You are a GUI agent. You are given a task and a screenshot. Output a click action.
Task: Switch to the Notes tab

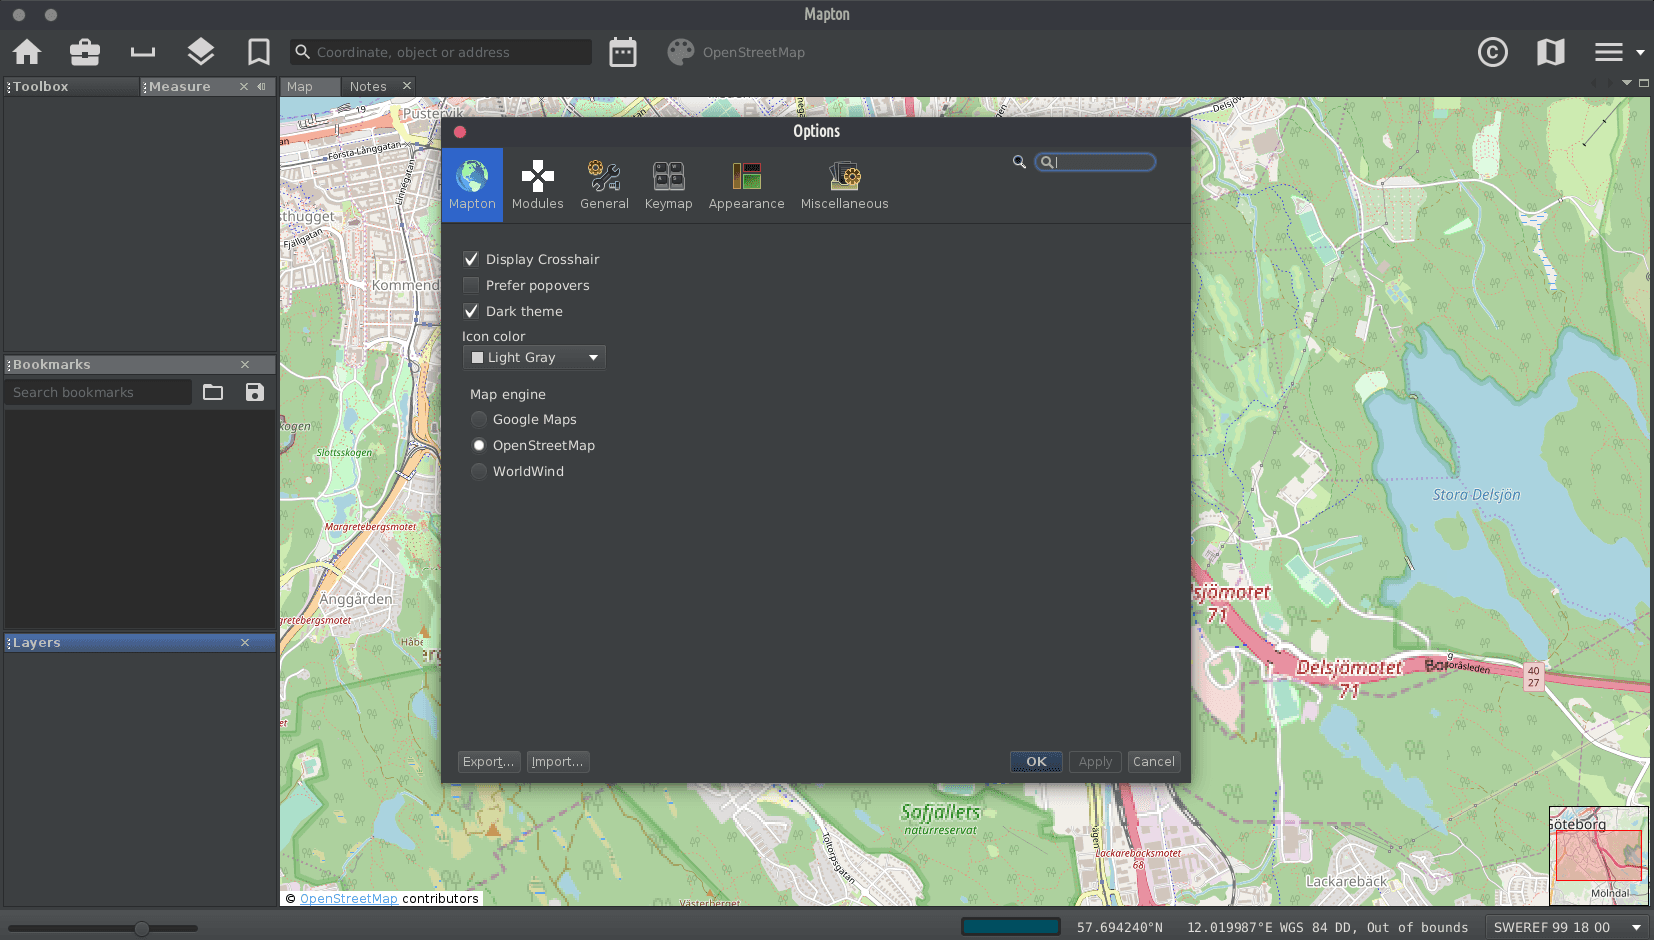coord(368,87)
